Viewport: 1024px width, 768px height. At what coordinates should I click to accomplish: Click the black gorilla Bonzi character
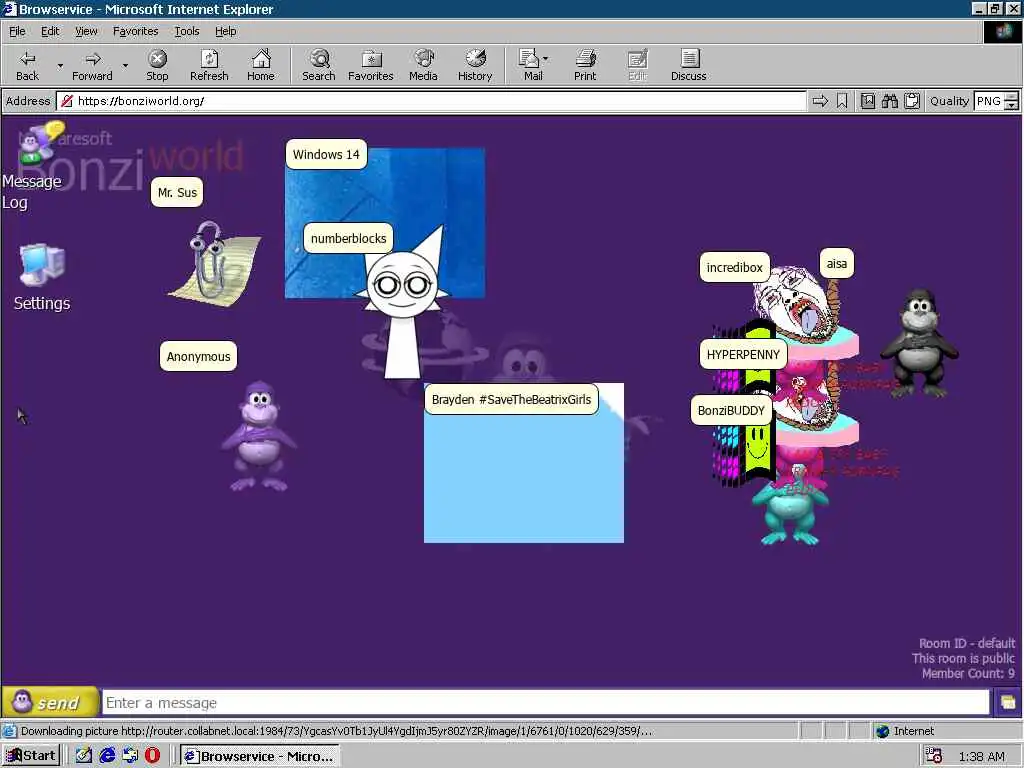(919, 344)
